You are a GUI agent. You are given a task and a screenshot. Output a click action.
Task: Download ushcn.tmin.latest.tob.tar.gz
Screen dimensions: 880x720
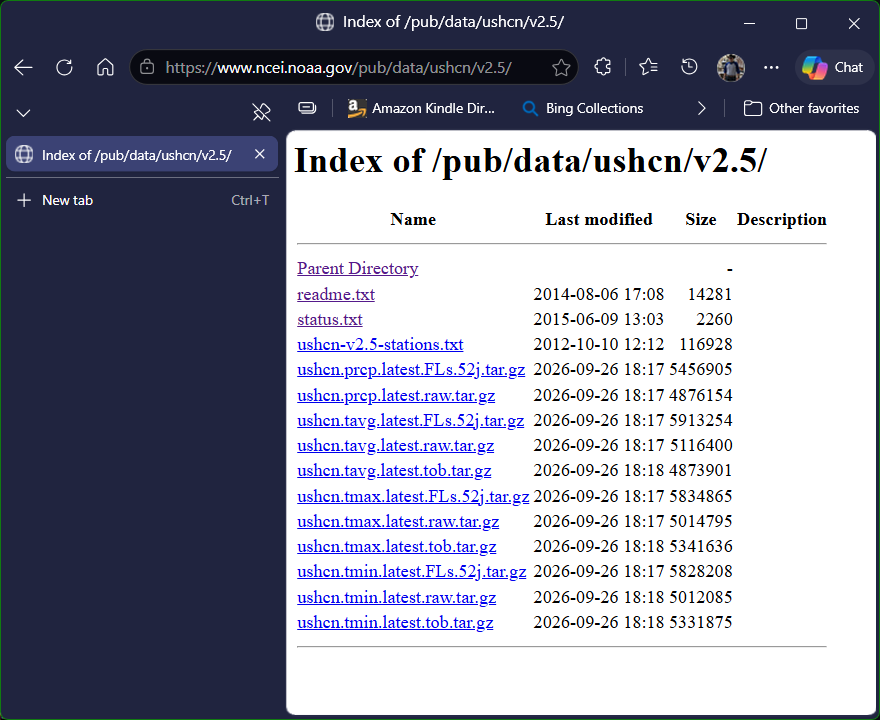click(x=395, y=622)
